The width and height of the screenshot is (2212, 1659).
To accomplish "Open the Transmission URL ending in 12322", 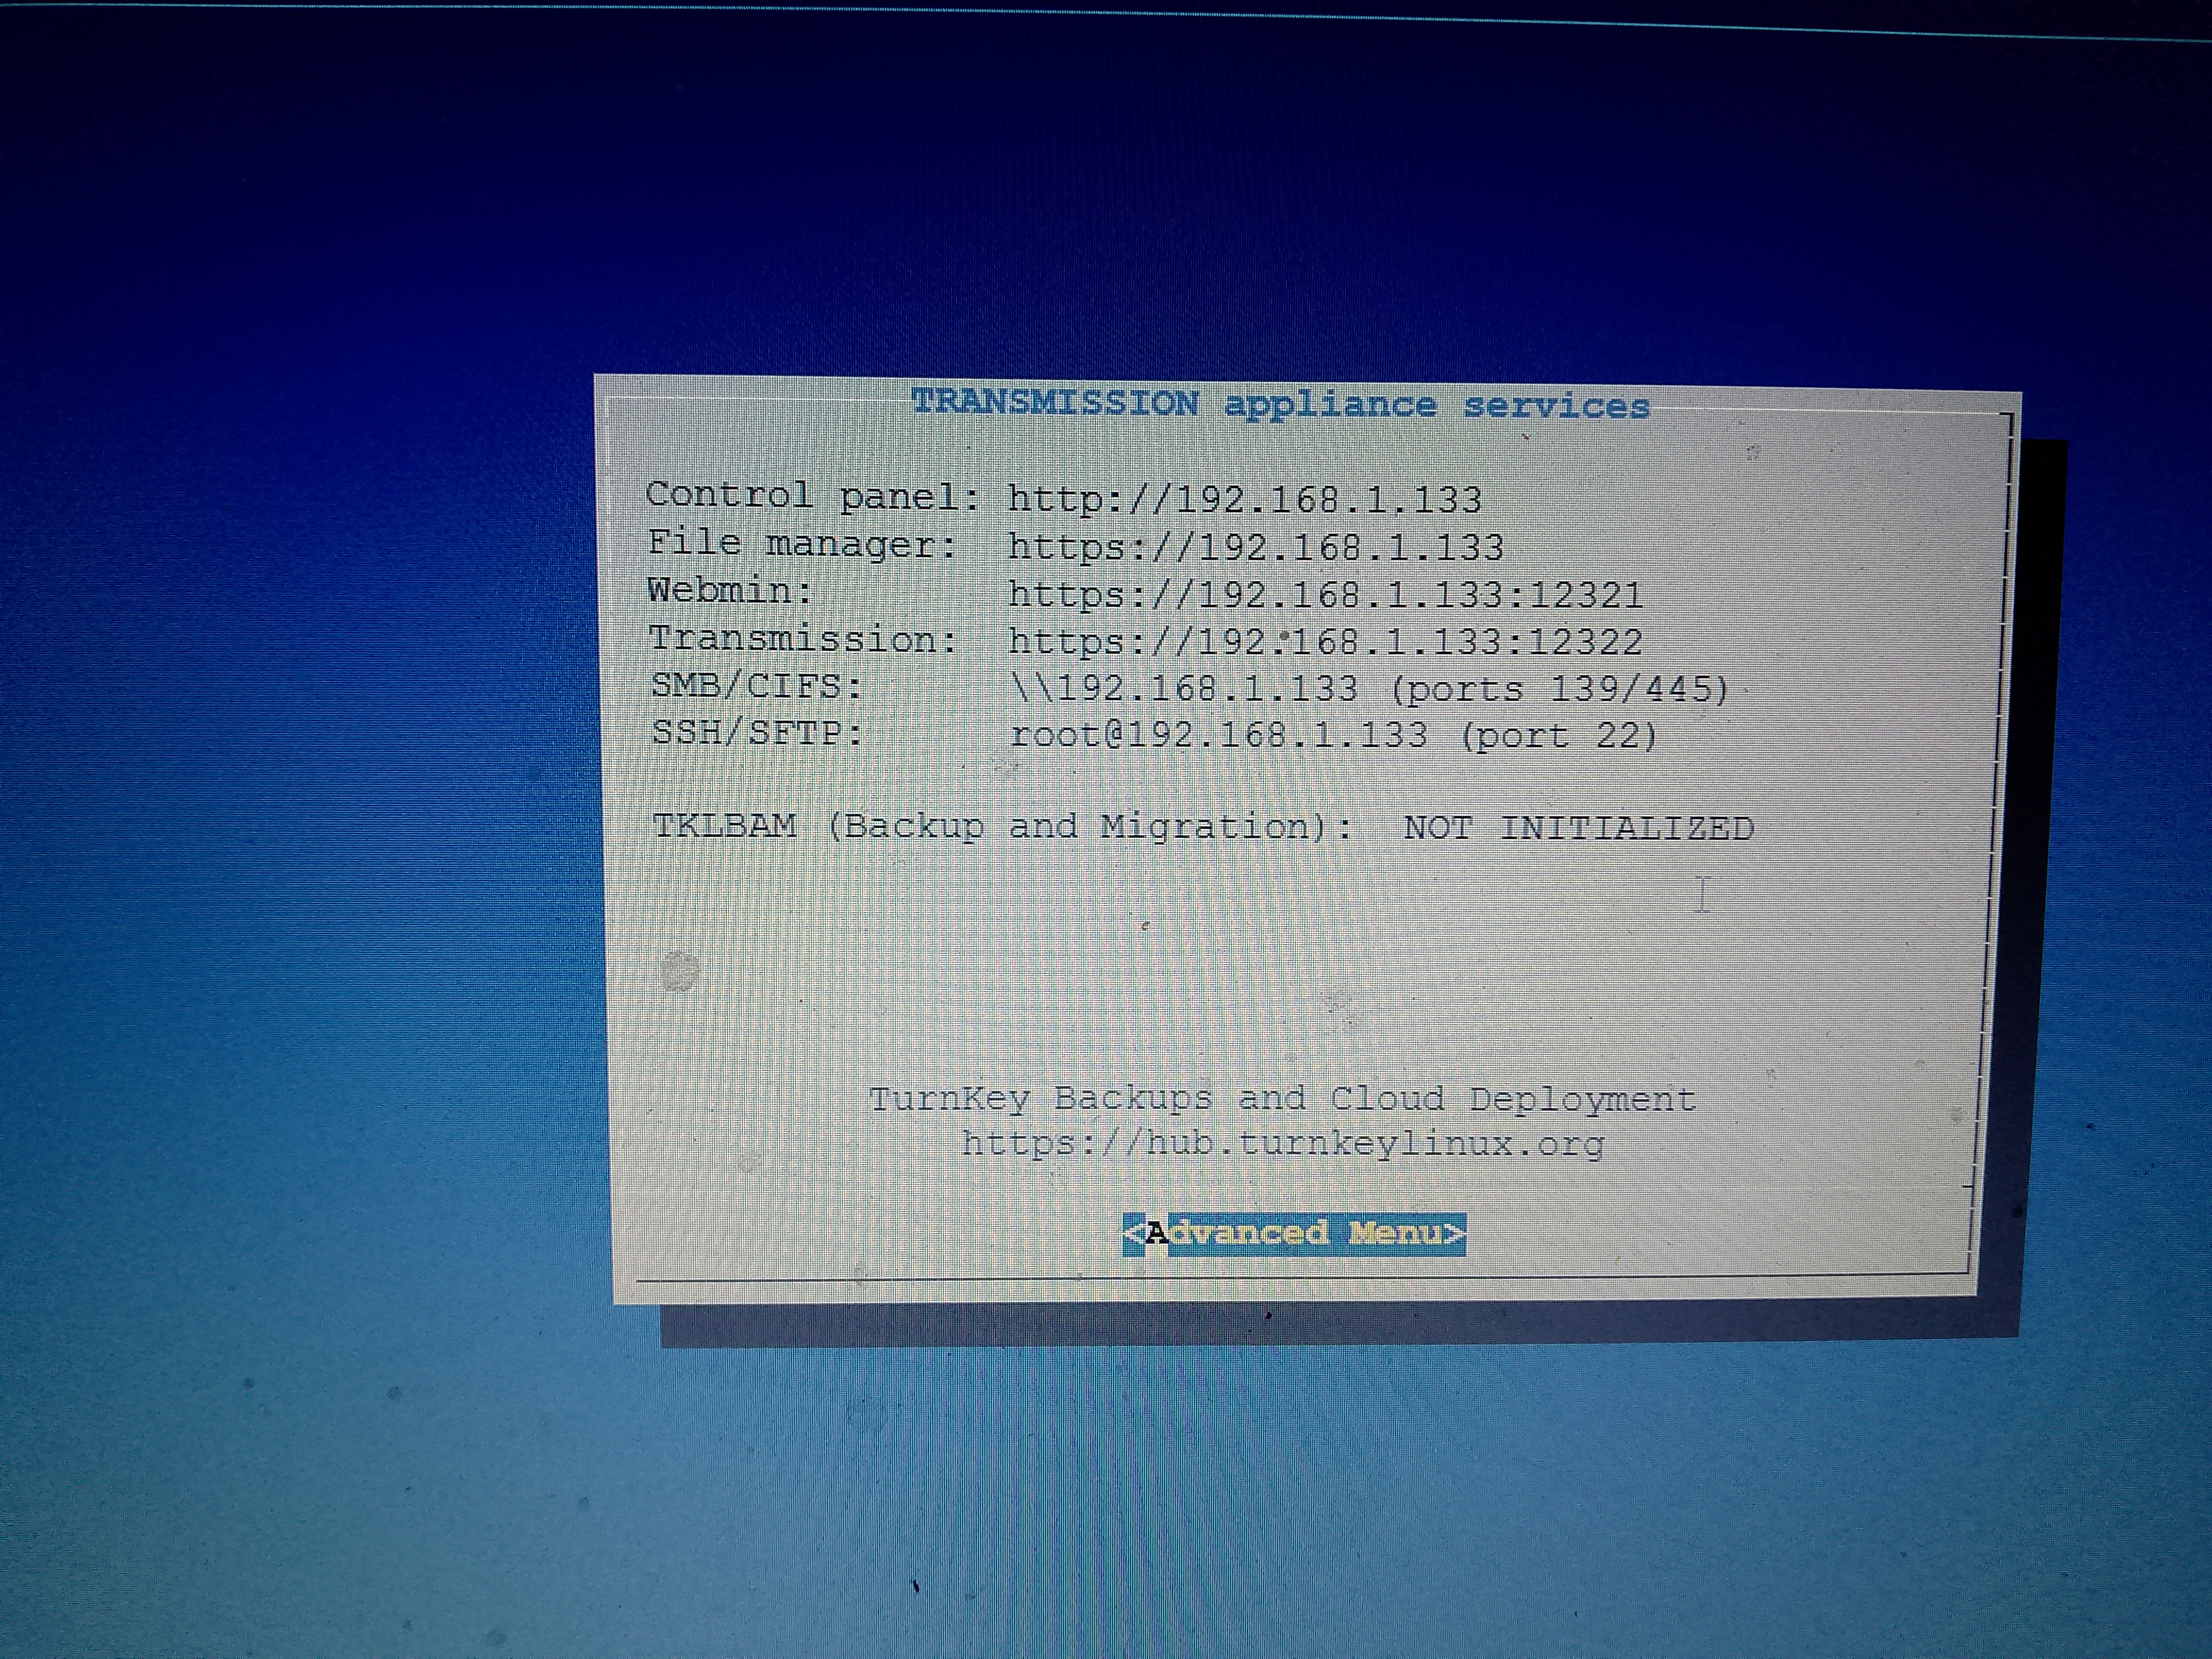I will [x=1325, y=641].
